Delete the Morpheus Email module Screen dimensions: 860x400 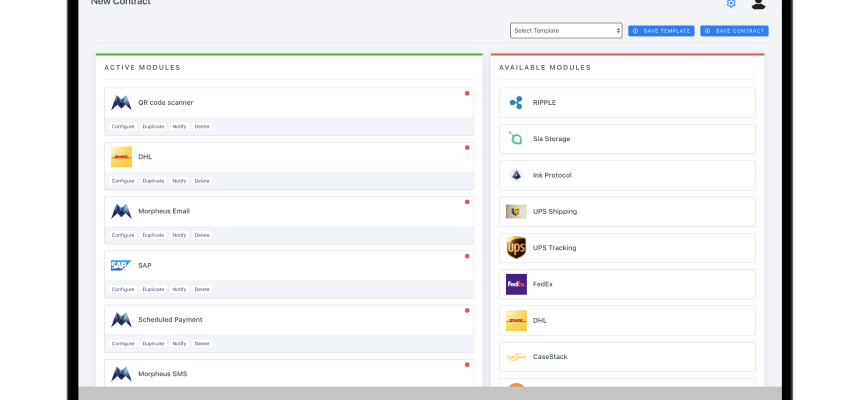tap(202, 235)
